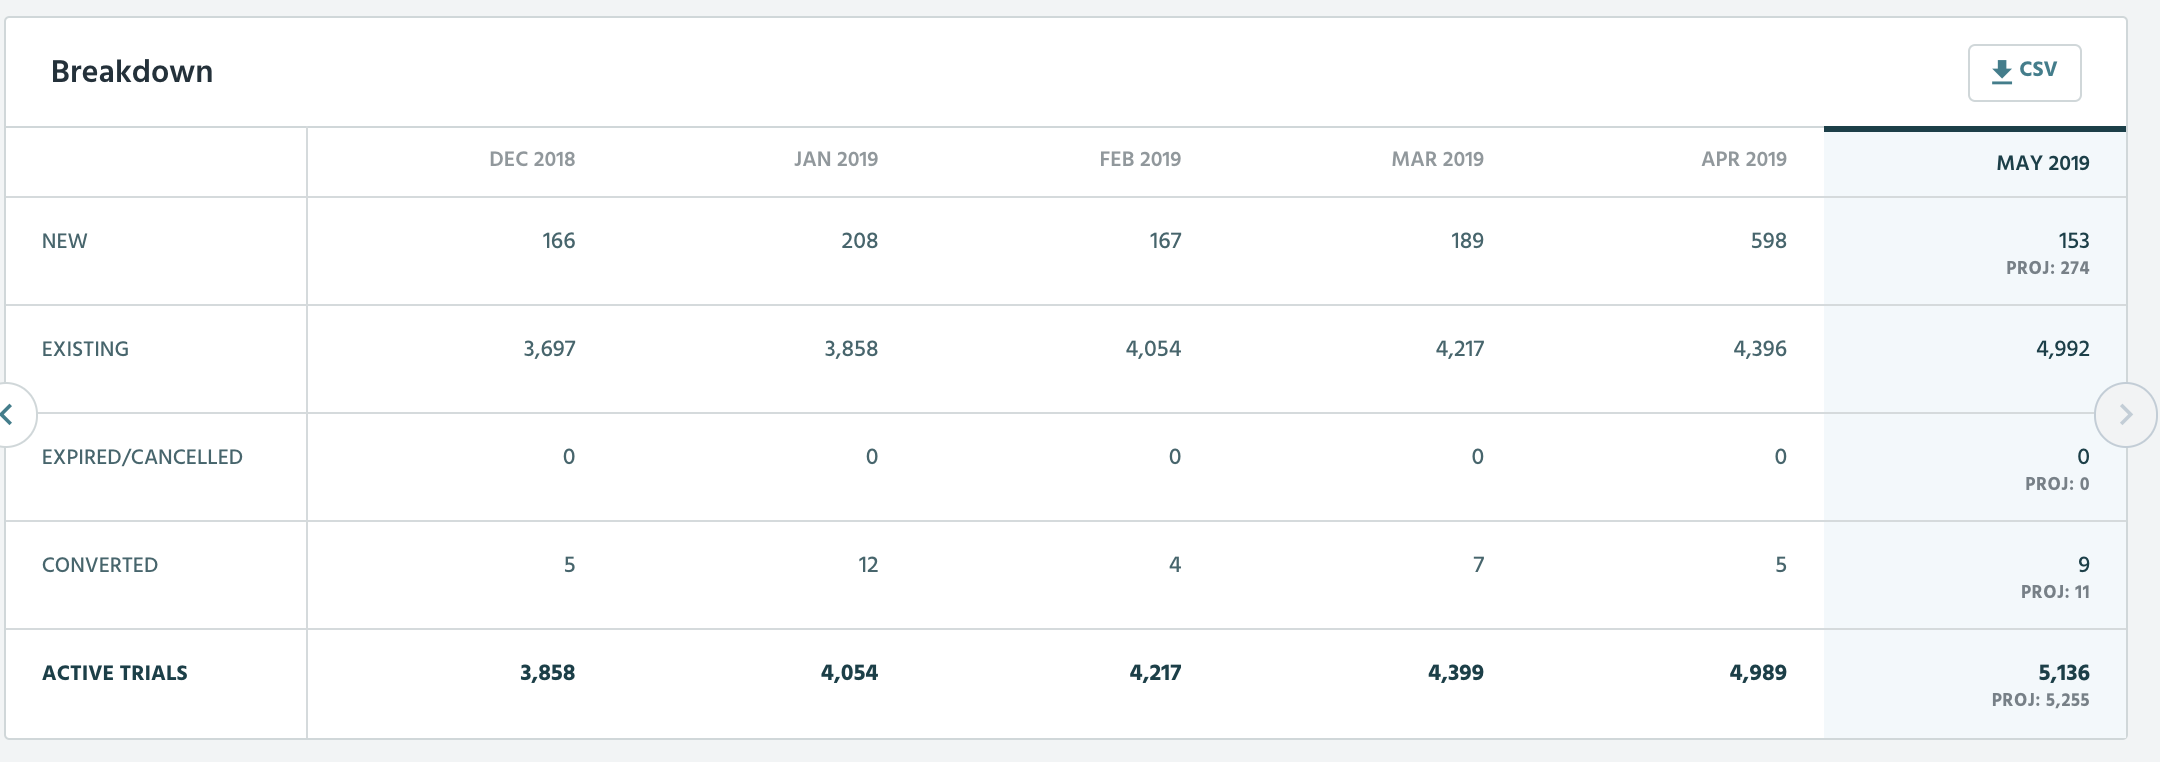The height and width of the screenshot is (762, 2160).
Task: Click the Breakdown panel title
Action: (x=132, y=72)
